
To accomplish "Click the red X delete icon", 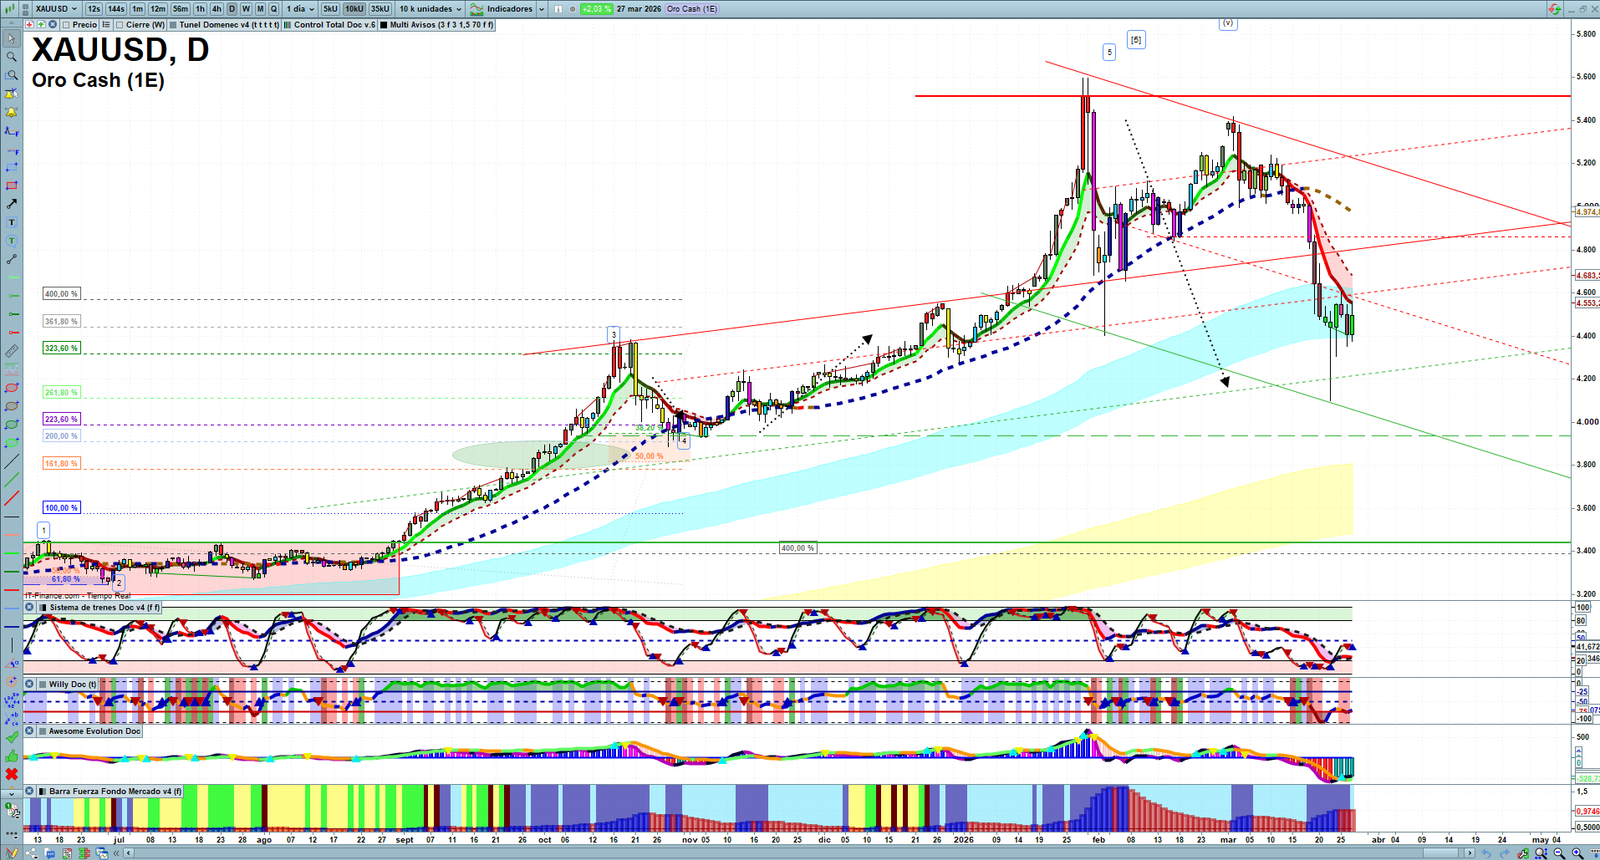I will [11, 774].
